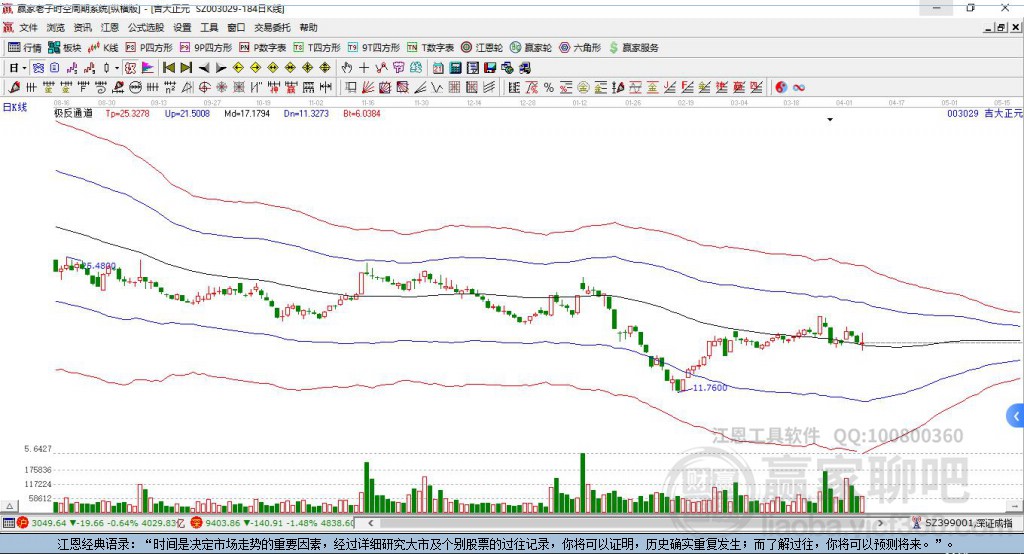Open the calendar icon numbered 21
Screen dimensions: 1024x554
(x=438, y=68)
